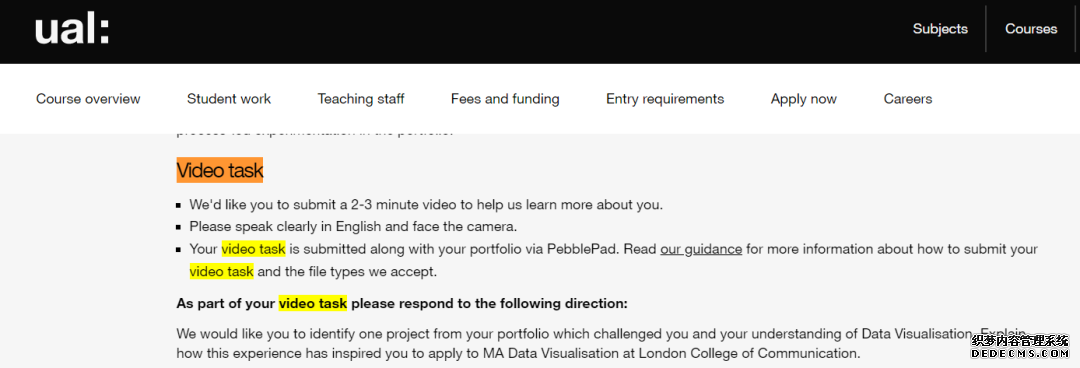Screen dimensions: 1080x368
Task: Click the 'speak clearly in English' bullet
Action: [353, 226]
